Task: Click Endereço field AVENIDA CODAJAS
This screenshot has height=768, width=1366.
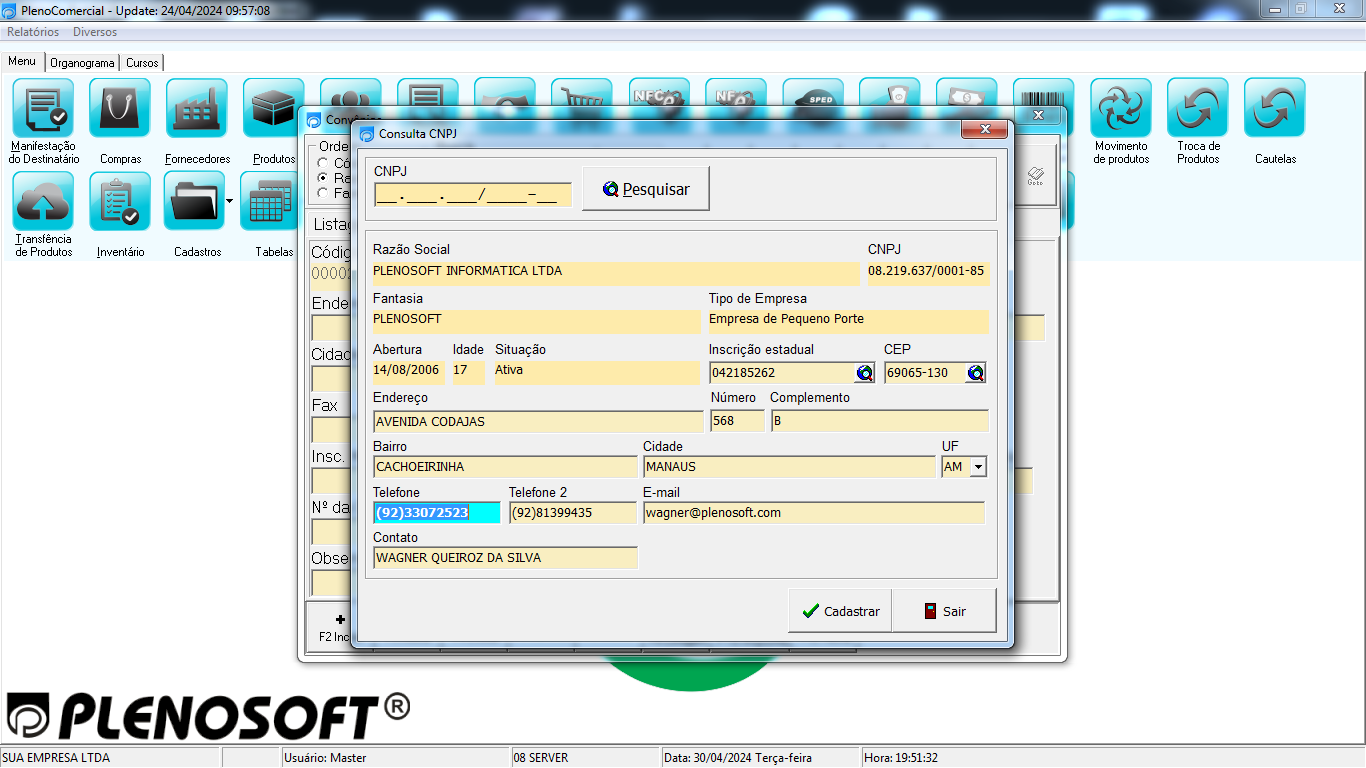Action: tap(538, 421)
